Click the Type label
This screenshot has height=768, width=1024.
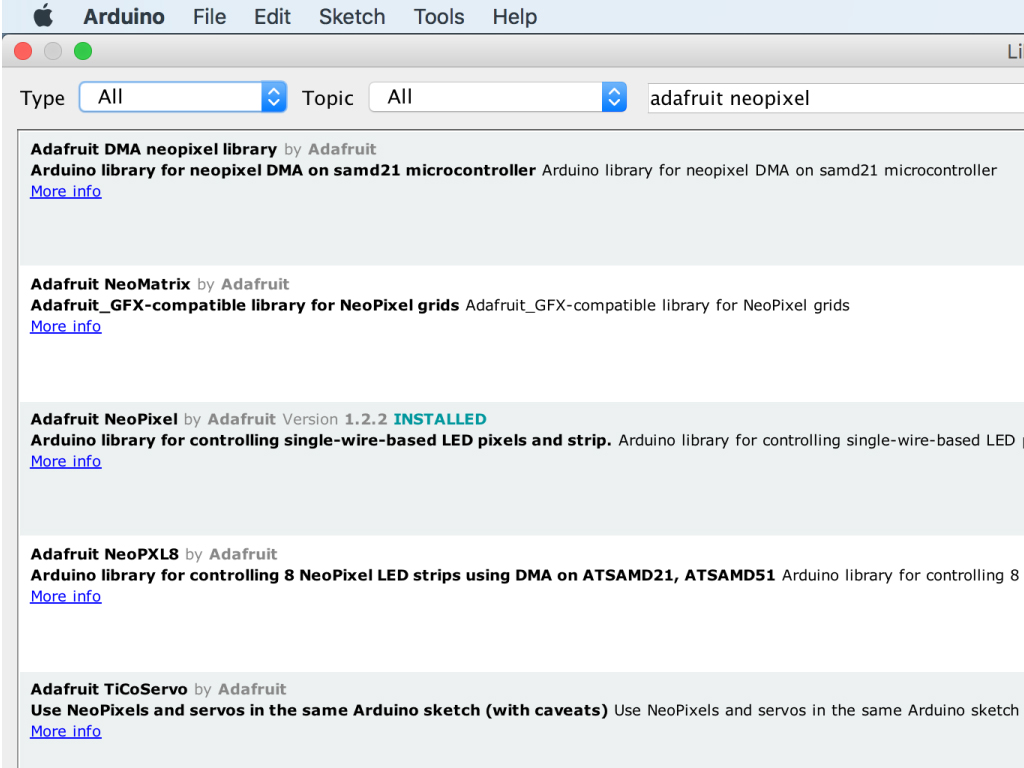42,98
